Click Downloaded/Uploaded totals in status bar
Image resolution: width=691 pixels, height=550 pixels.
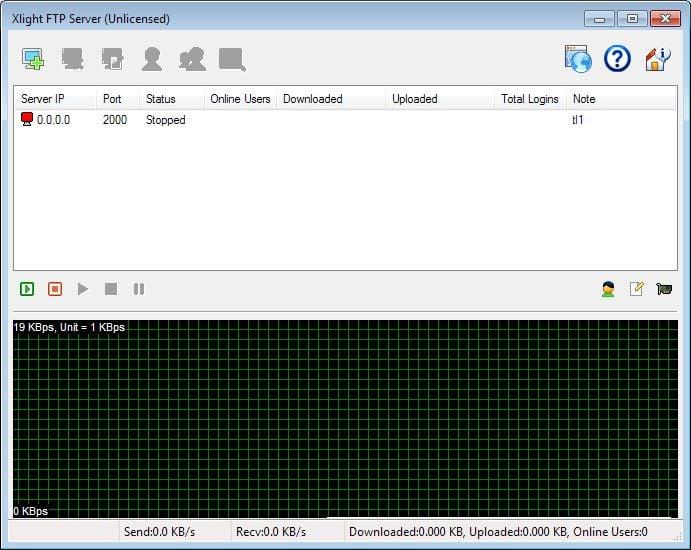[x=498, y=532]
